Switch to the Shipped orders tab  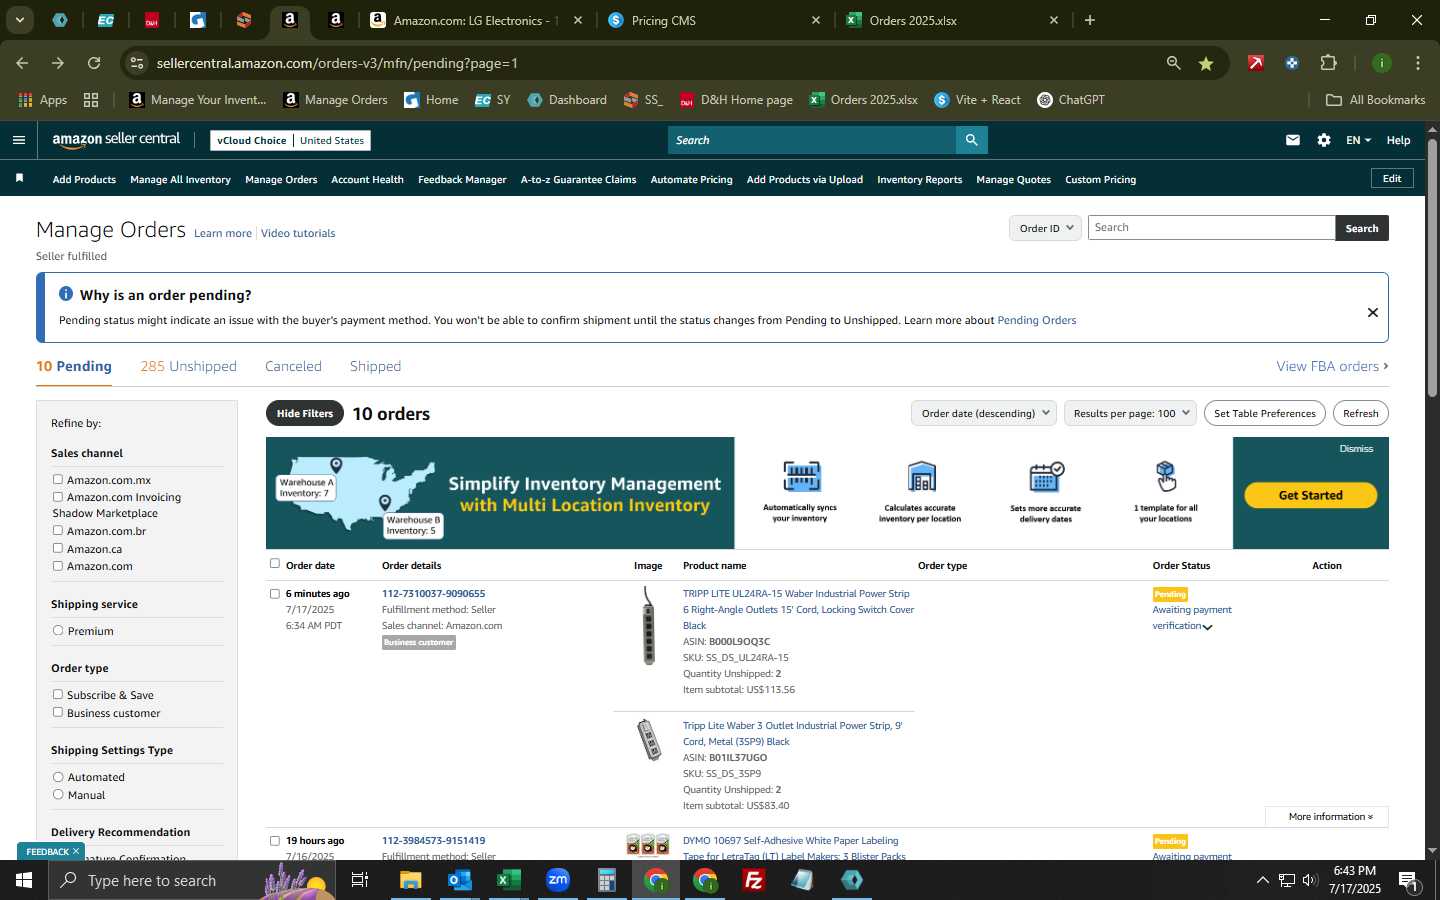point(375,367)
